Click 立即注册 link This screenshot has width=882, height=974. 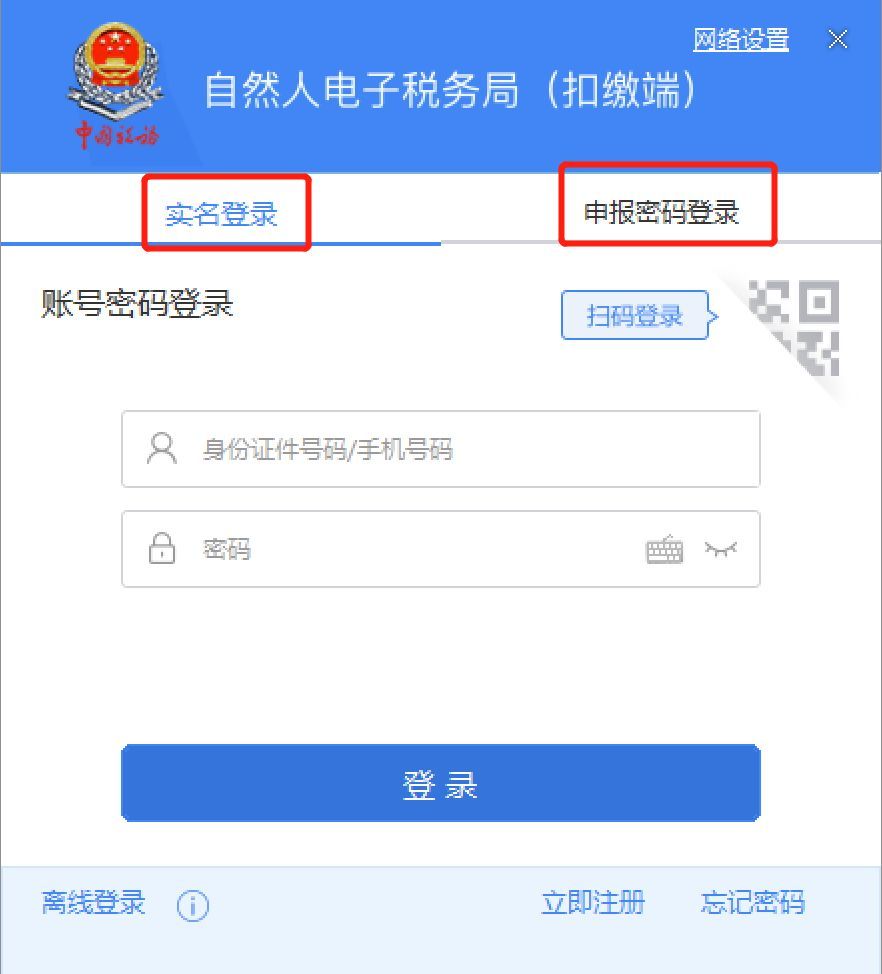pos(593,903)
